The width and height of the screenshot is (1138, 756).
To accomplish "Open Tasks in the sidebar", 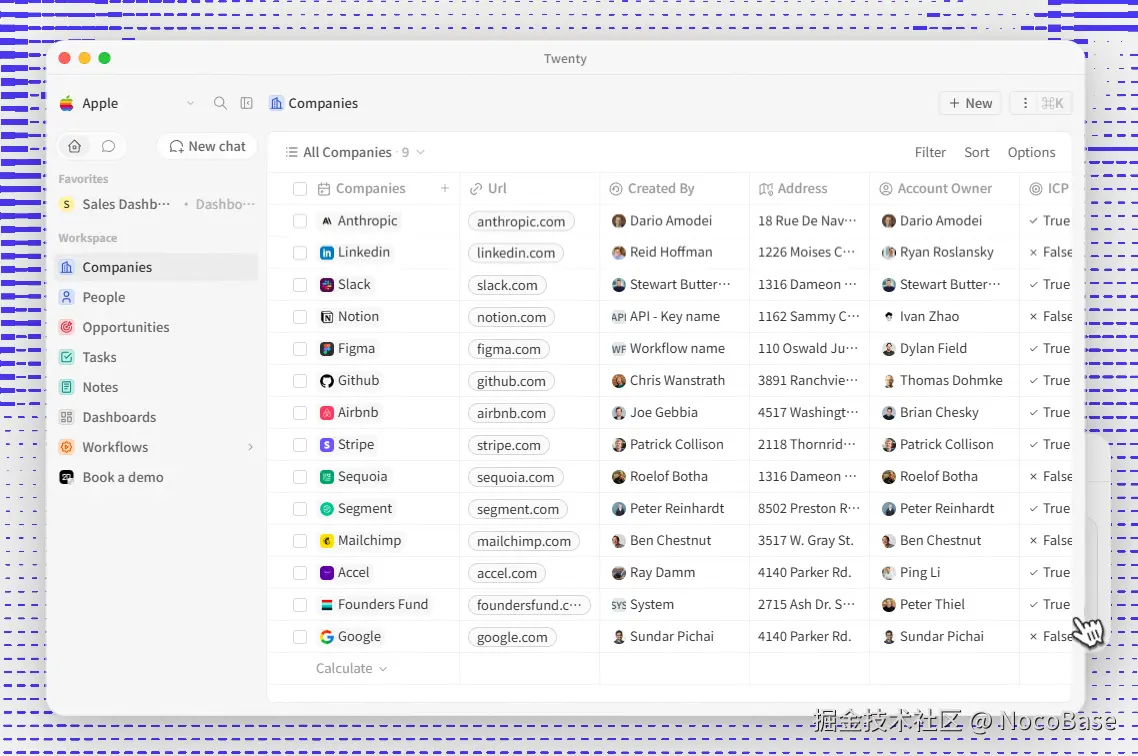I will [x=157, y=357].
